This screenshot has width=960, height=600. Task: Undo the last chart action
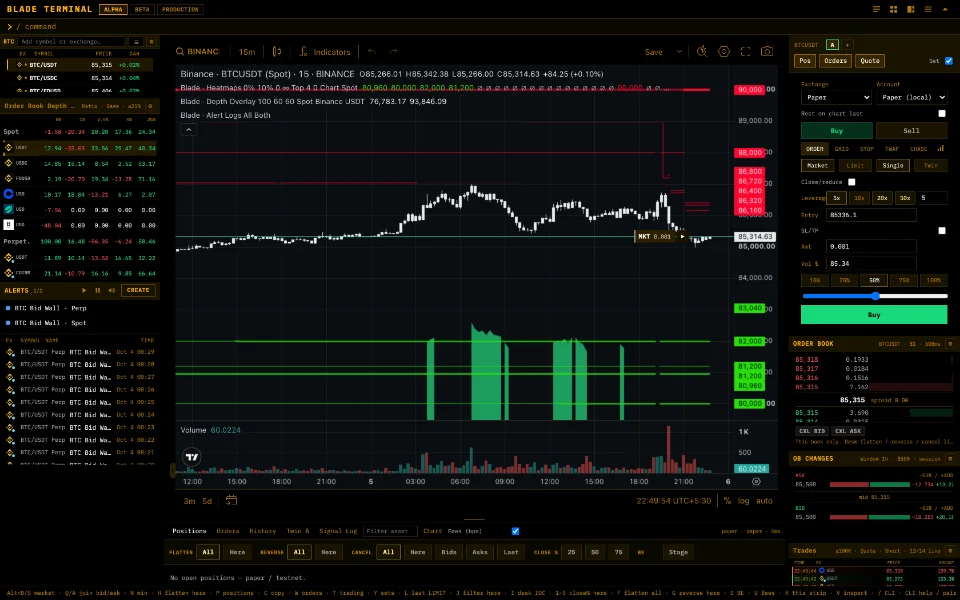tap(372, 52)
